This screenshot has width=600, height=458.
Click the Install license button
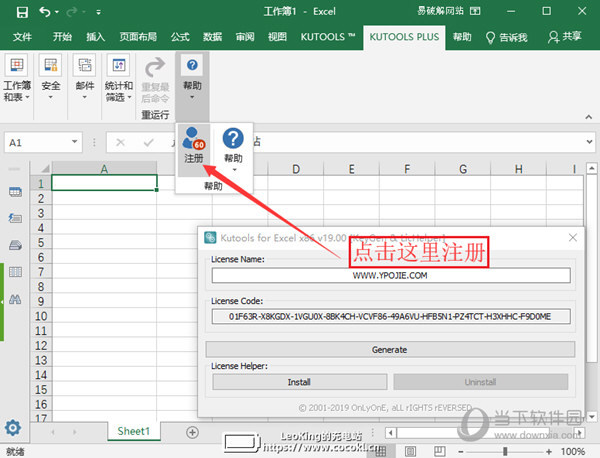299,382
